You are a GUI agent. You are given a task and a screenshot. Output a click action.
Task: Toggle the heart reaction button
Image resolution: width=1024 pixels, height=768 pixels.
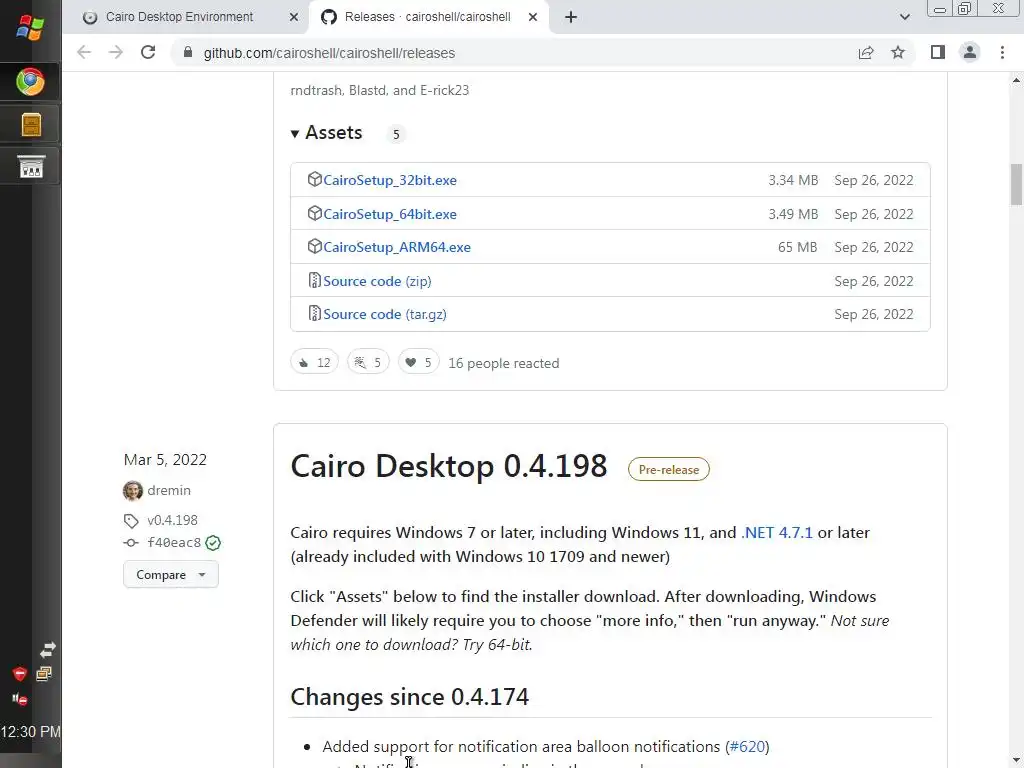(x=418, y=363)
